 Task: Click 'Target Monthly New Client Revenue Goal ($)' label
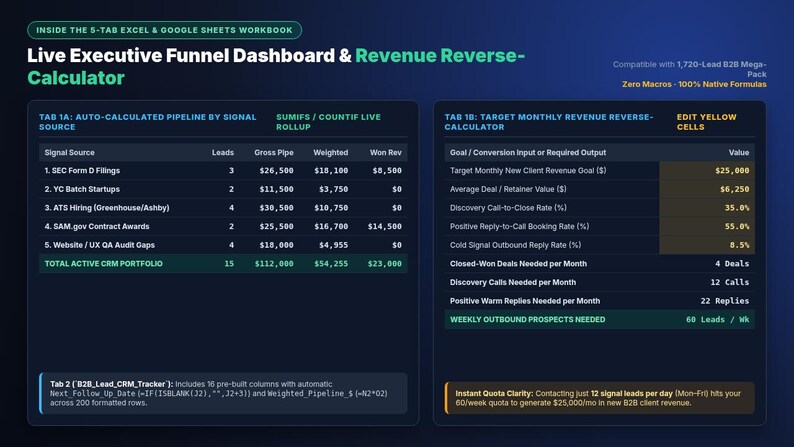pos(528,171)
